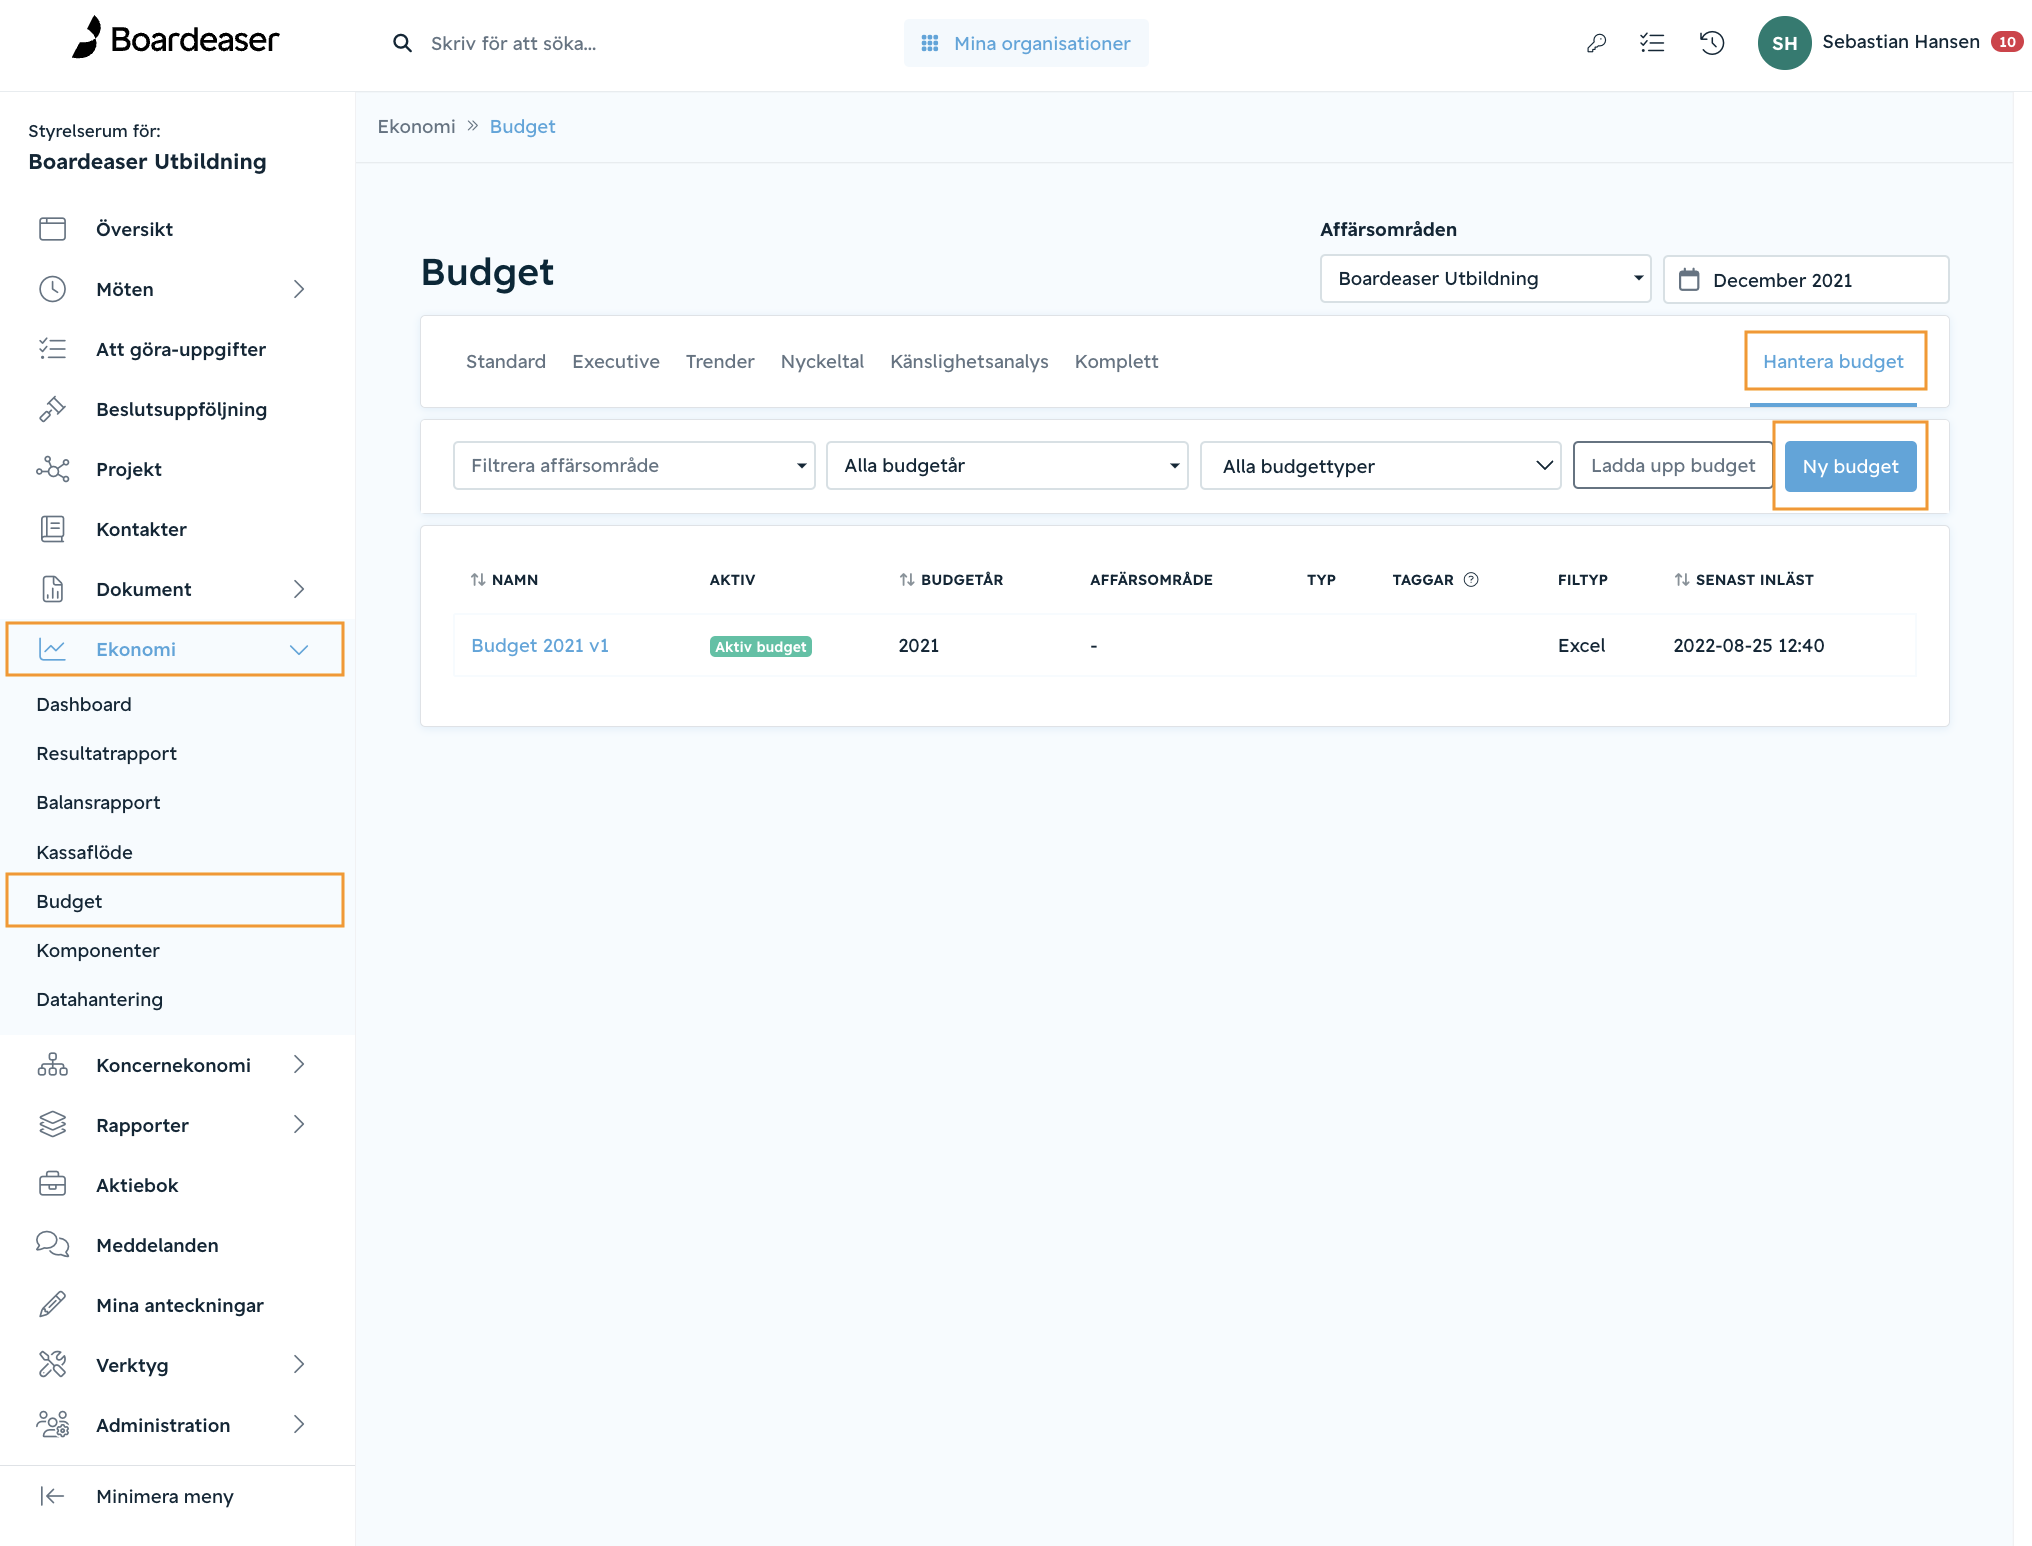Open Dashboard under Ekonomi
The height and width of the screenshot is (1546, 2032).
pyautogui.click(x=84, y=705)
